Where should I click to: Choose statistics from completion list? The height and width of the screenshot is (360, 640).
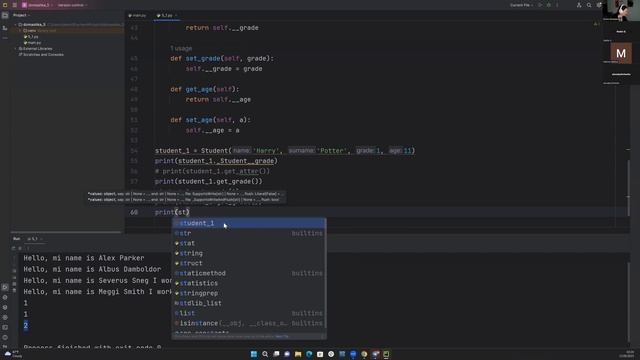pos(249,283)
